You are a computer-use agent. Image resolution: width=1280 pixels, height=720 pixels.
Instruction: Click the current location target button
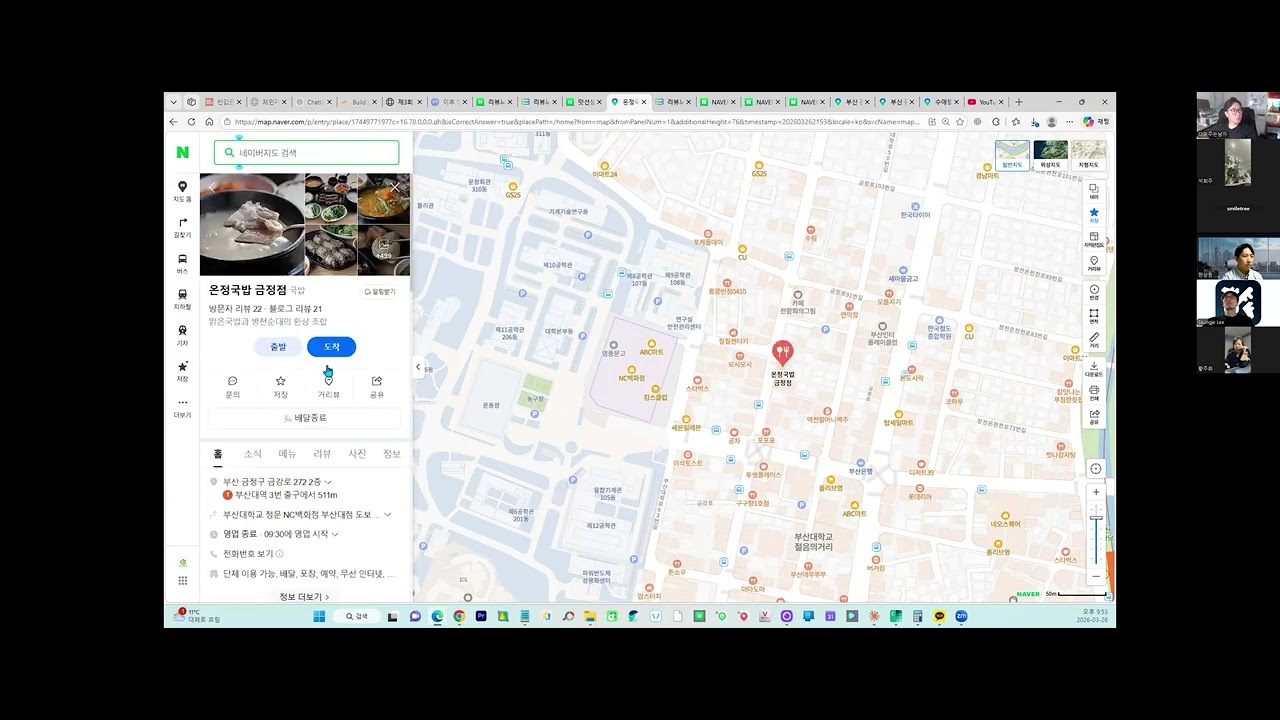point(1095,469)
